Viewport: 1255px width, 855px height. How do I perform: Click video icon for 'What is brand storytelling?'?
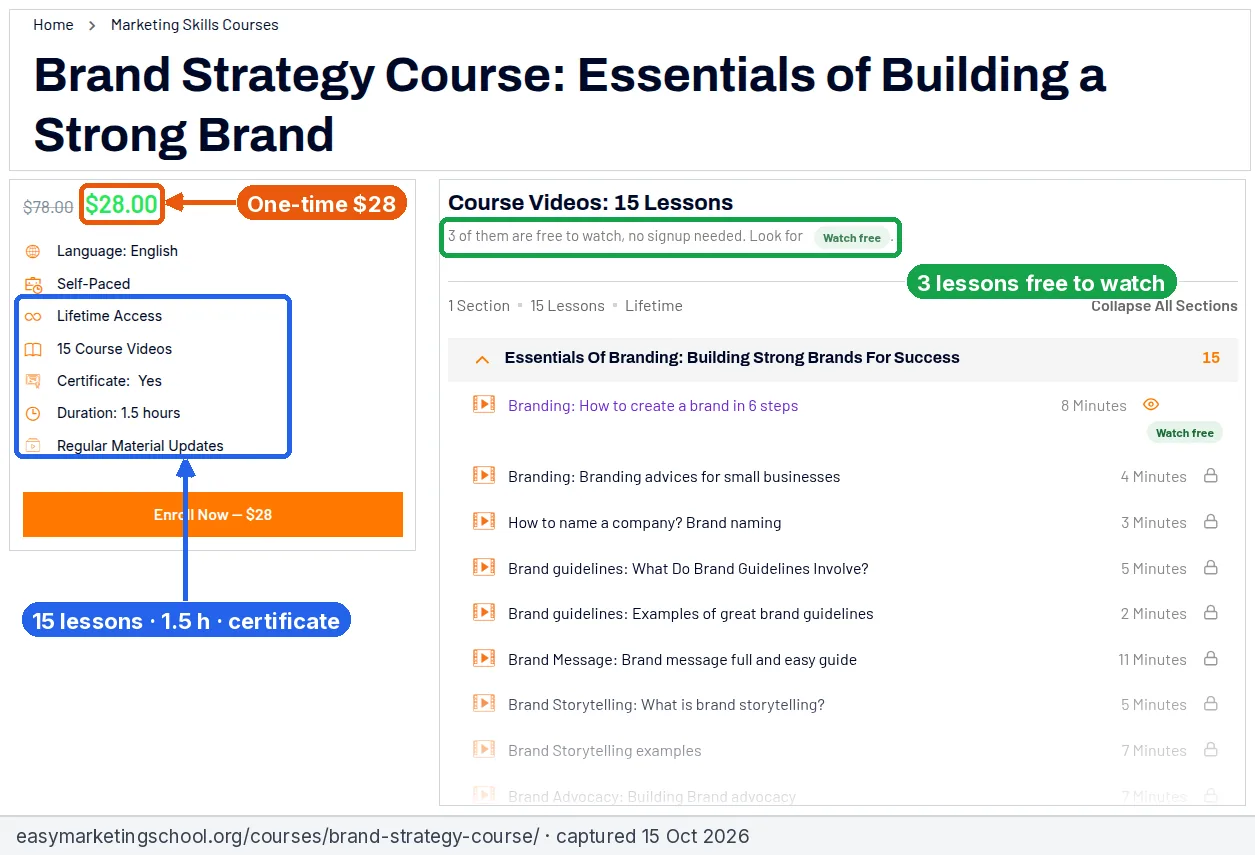[x=484, y=704]
